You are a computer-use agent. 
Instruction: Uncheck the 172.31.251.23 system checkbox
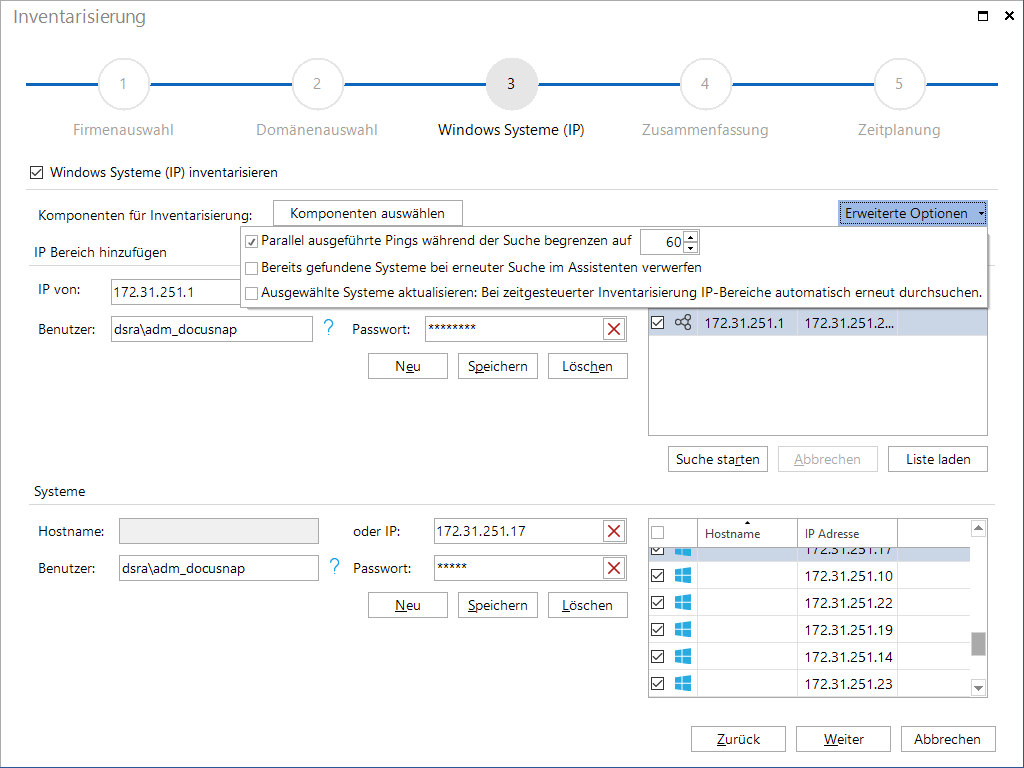(658, 683)
